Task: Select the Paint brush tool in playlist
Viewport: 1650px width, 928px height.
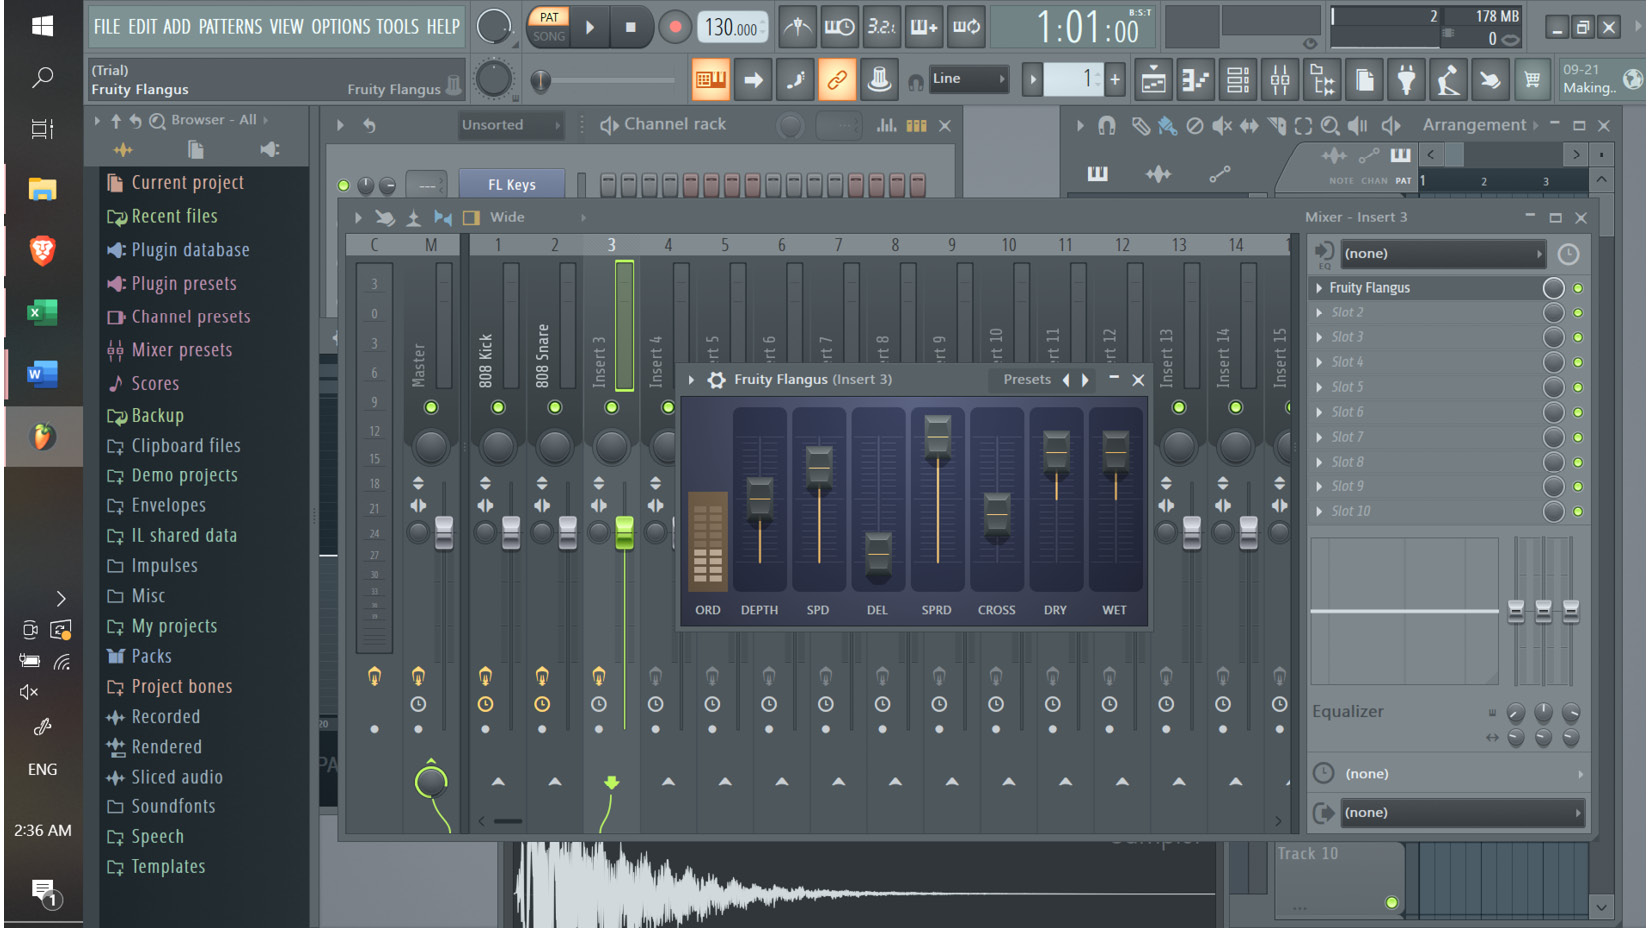Action: point(1167,126)
